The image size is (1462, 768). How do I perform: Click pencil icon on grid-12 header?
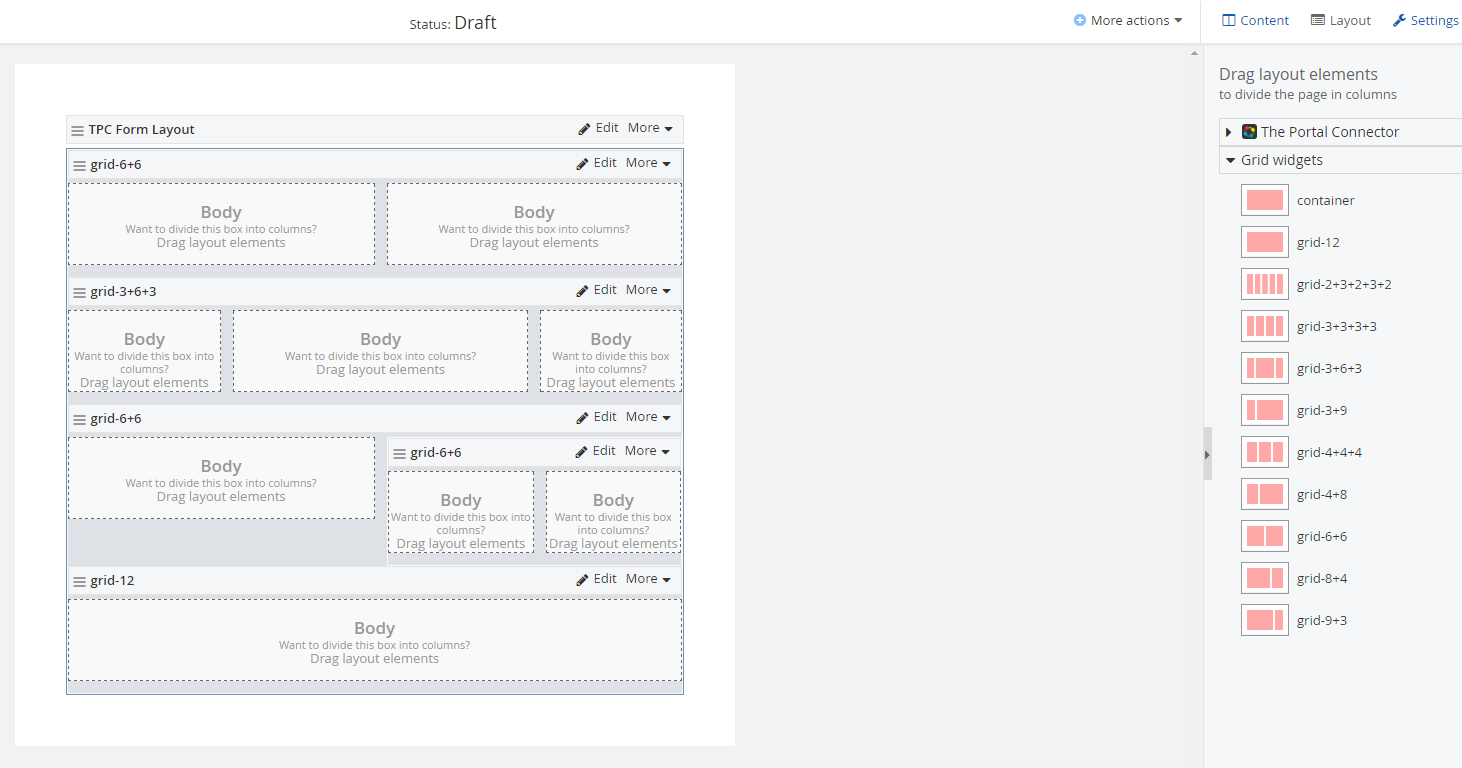583,580
